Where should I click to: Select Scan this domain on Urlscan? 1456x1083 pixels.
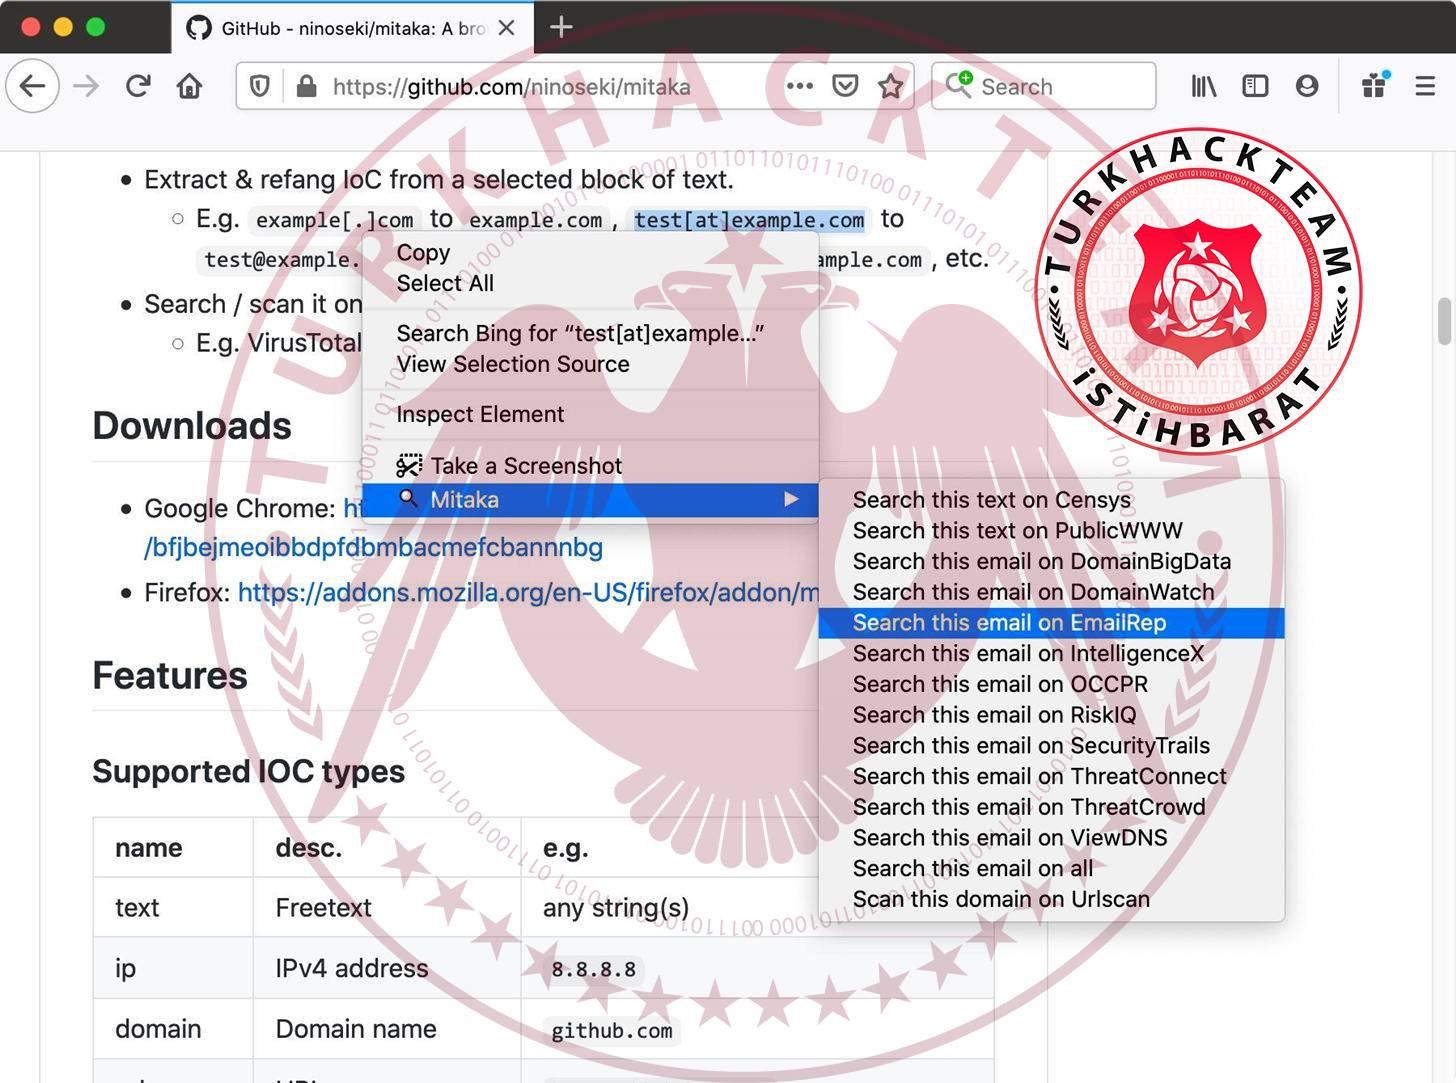pyautogui.click(x=1051, y=900)
